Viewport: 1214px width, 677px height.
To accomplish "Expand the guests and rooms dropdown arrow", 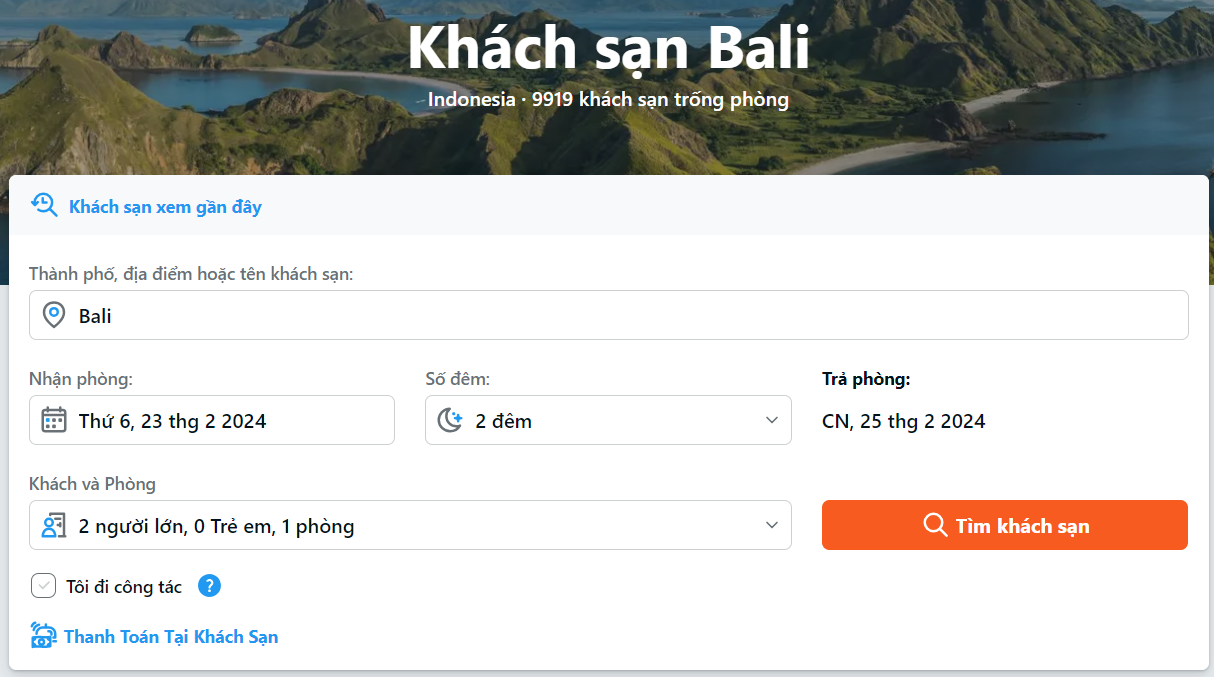I will (771, 525).
